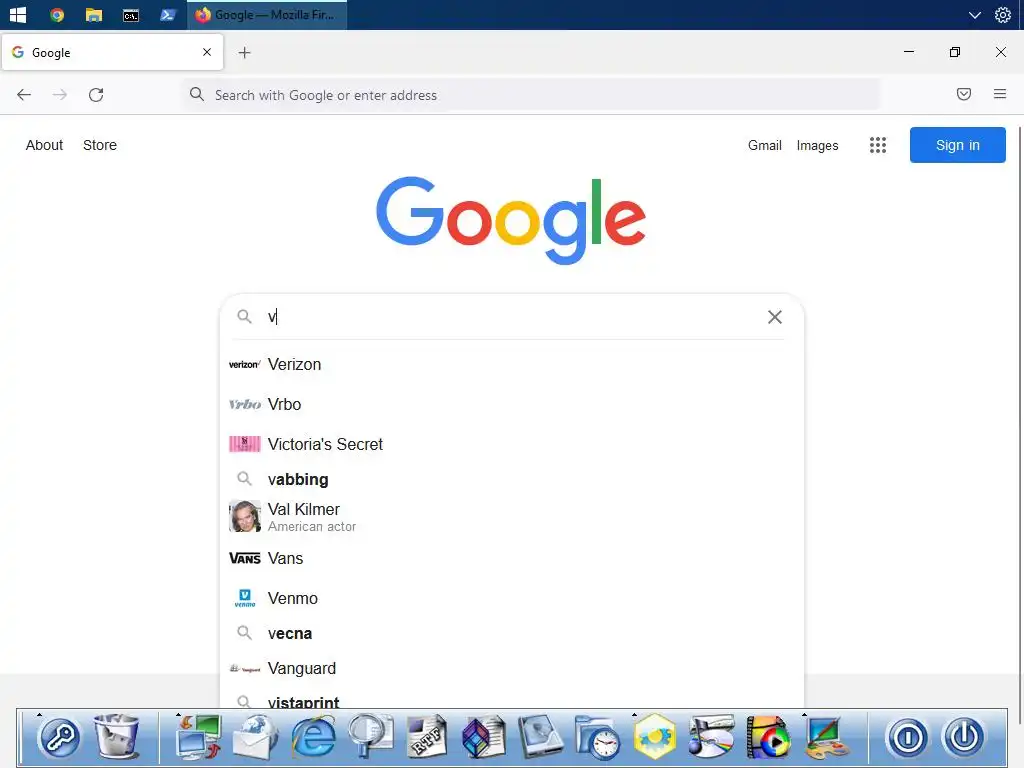This screenshot has width=1024, height=768.
Task: Choose the vabbing suggestion
Action: coord(512,479)
